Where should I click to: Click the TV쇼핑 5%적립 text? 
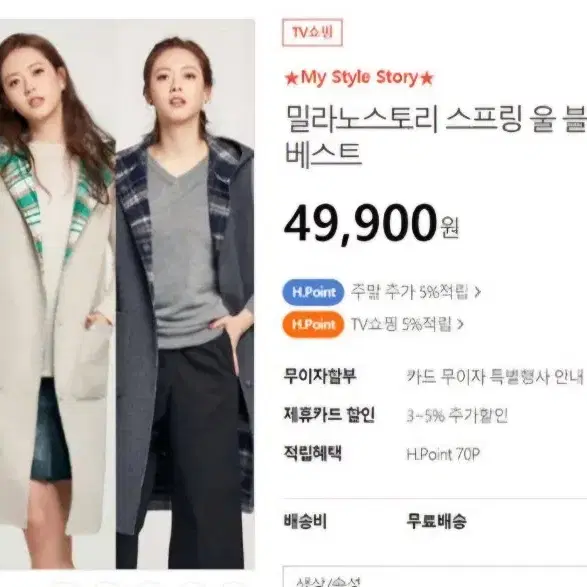(x=401, y=324)
